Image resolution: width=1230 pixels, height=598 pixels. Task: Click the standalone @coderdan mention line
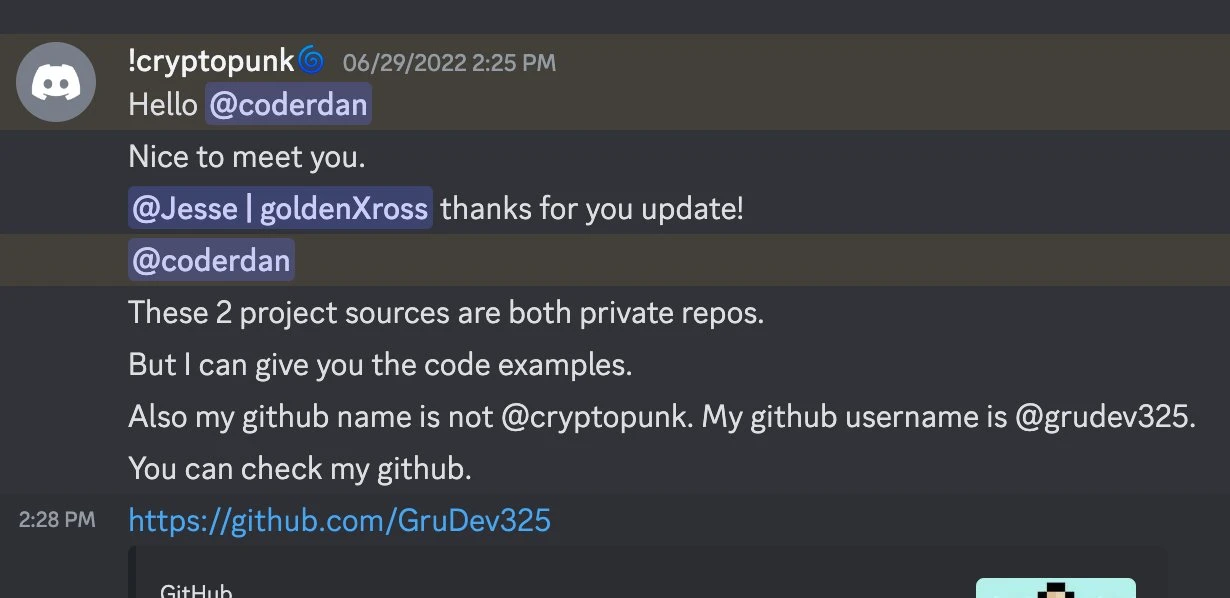(211, 261)
